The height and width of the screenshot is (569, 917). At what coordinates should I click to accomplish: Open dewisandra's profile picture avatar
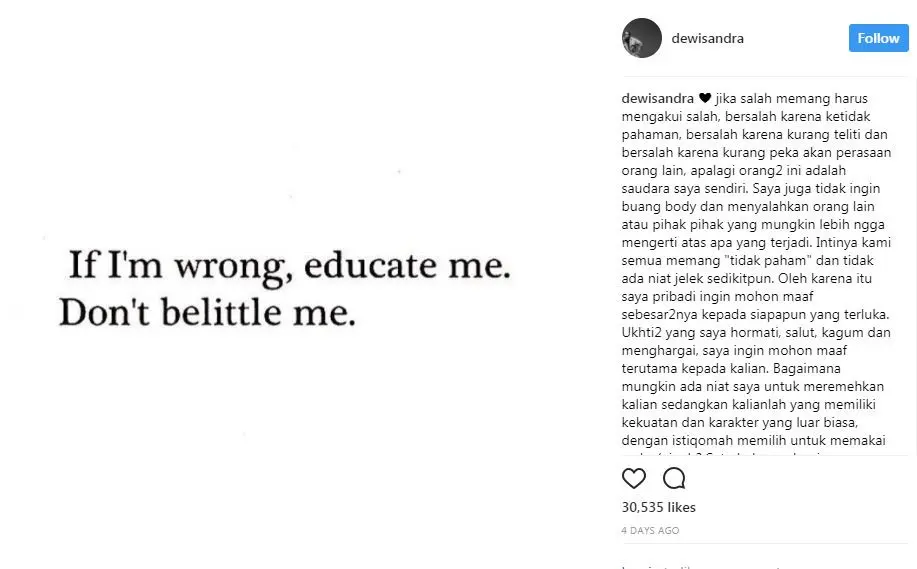click(x=641, y=38)
